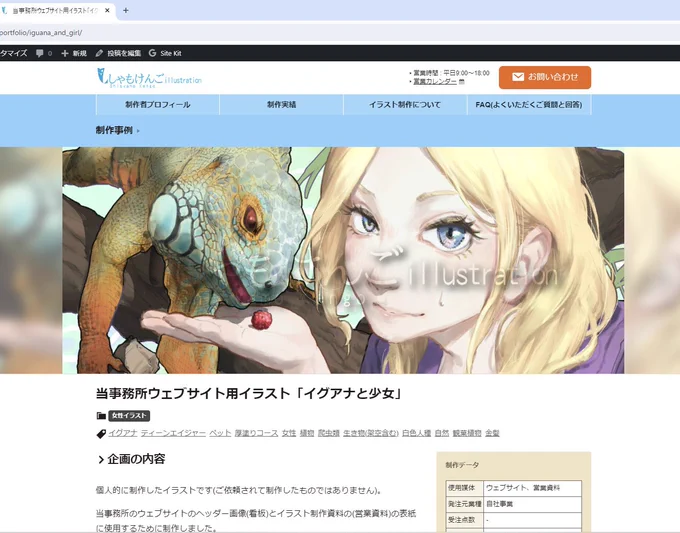Open the 制作実績 nav item
The height and width of the screenshot is (533, 680).
281,105
